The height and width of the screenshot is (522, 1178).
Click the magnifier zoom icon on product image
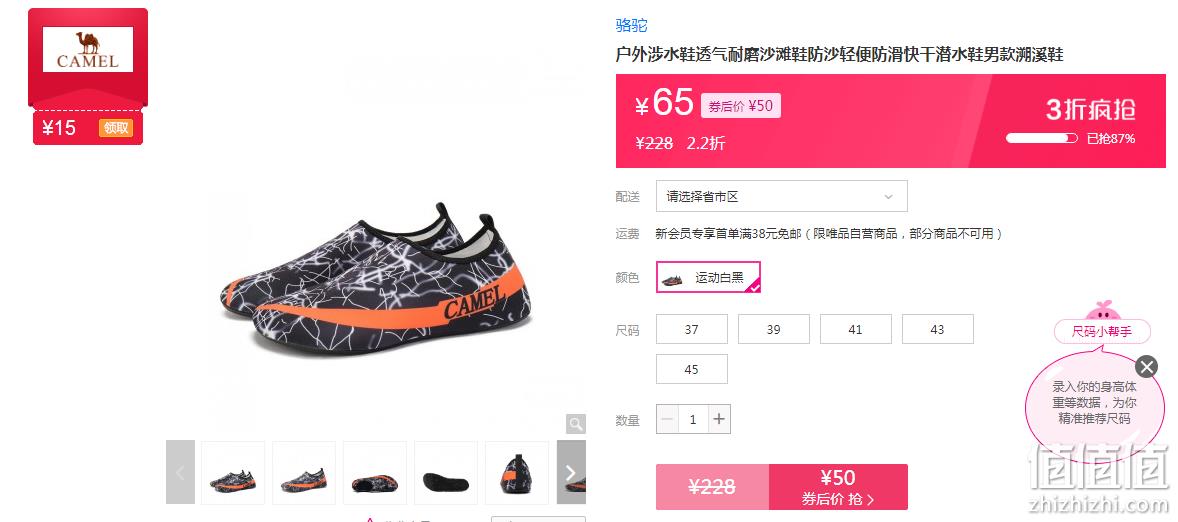pyautogui.click(x=575, y=424)
